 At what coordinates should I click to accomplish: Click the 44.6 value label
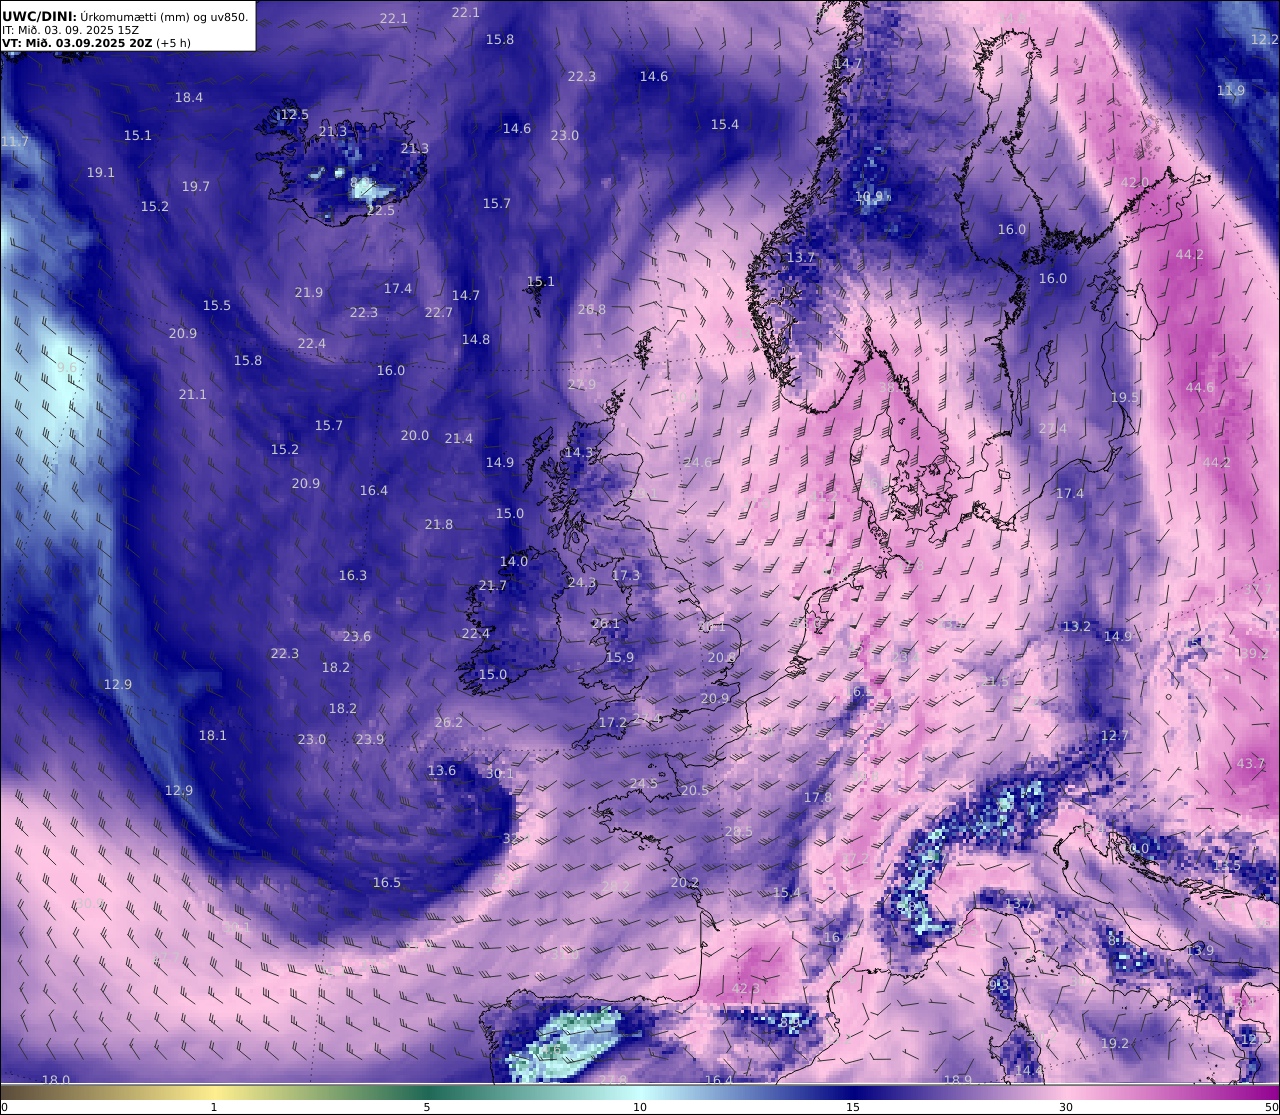1199,387
